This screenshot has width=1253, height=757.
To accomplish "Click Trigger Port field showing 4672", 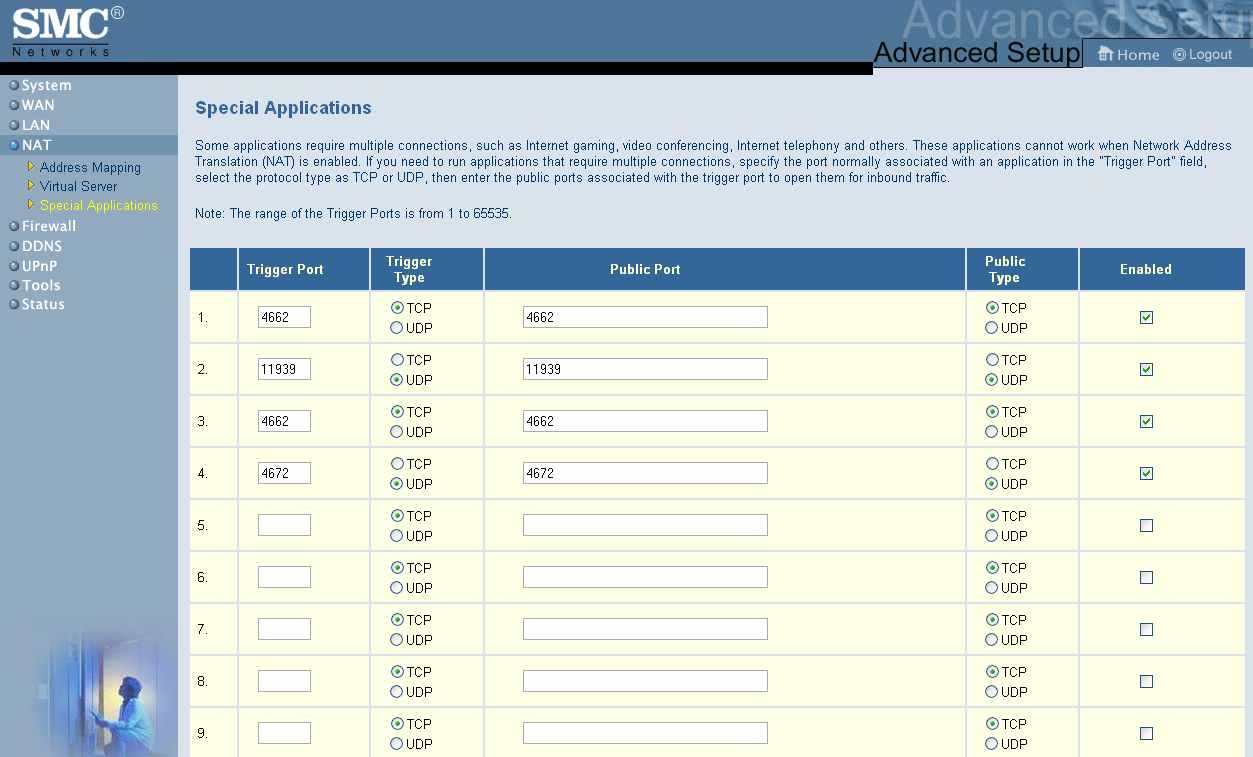I will coord(284,473).
